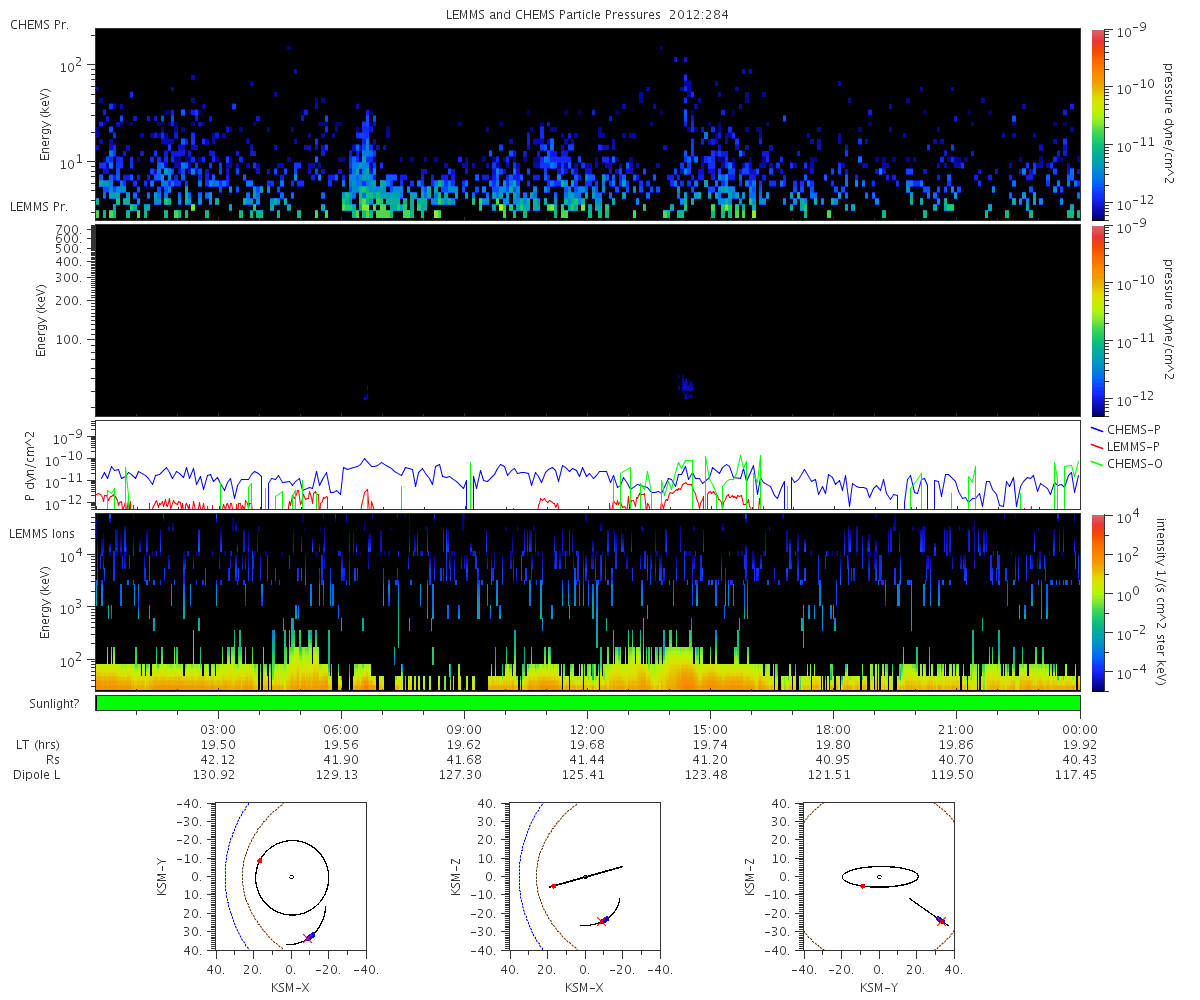Click the LEMMS Ions intensity color bar
This screenshot has width=1200, height=1000.
tap(1097, 603)
